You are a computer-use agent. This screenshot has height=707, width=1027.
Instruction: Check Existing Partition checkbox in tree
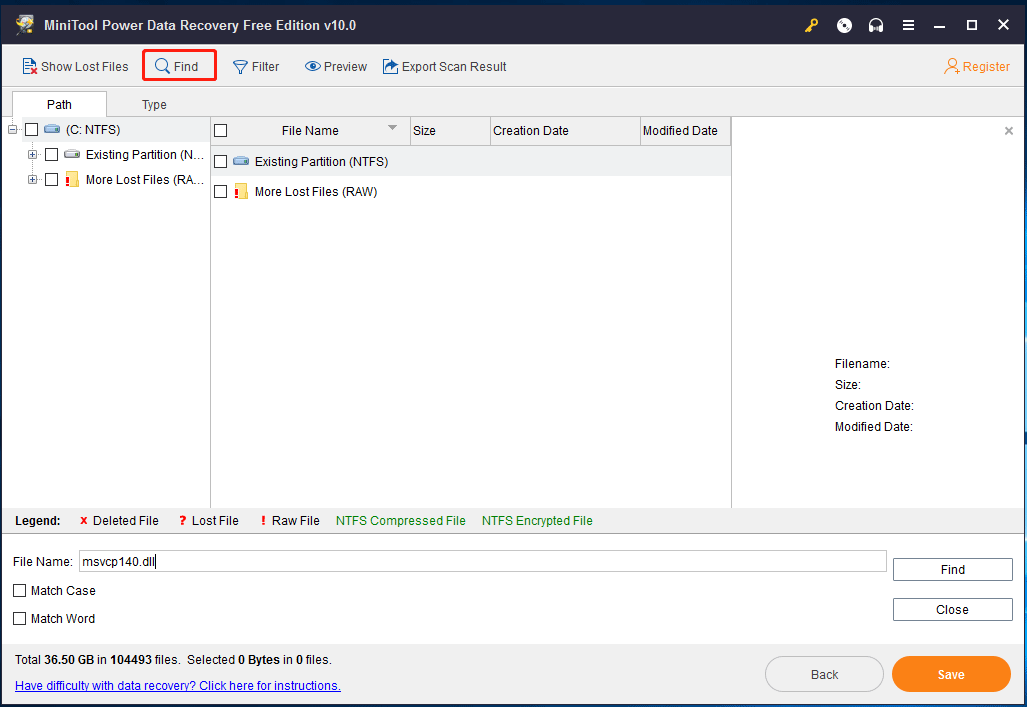[x=52, y=155]
